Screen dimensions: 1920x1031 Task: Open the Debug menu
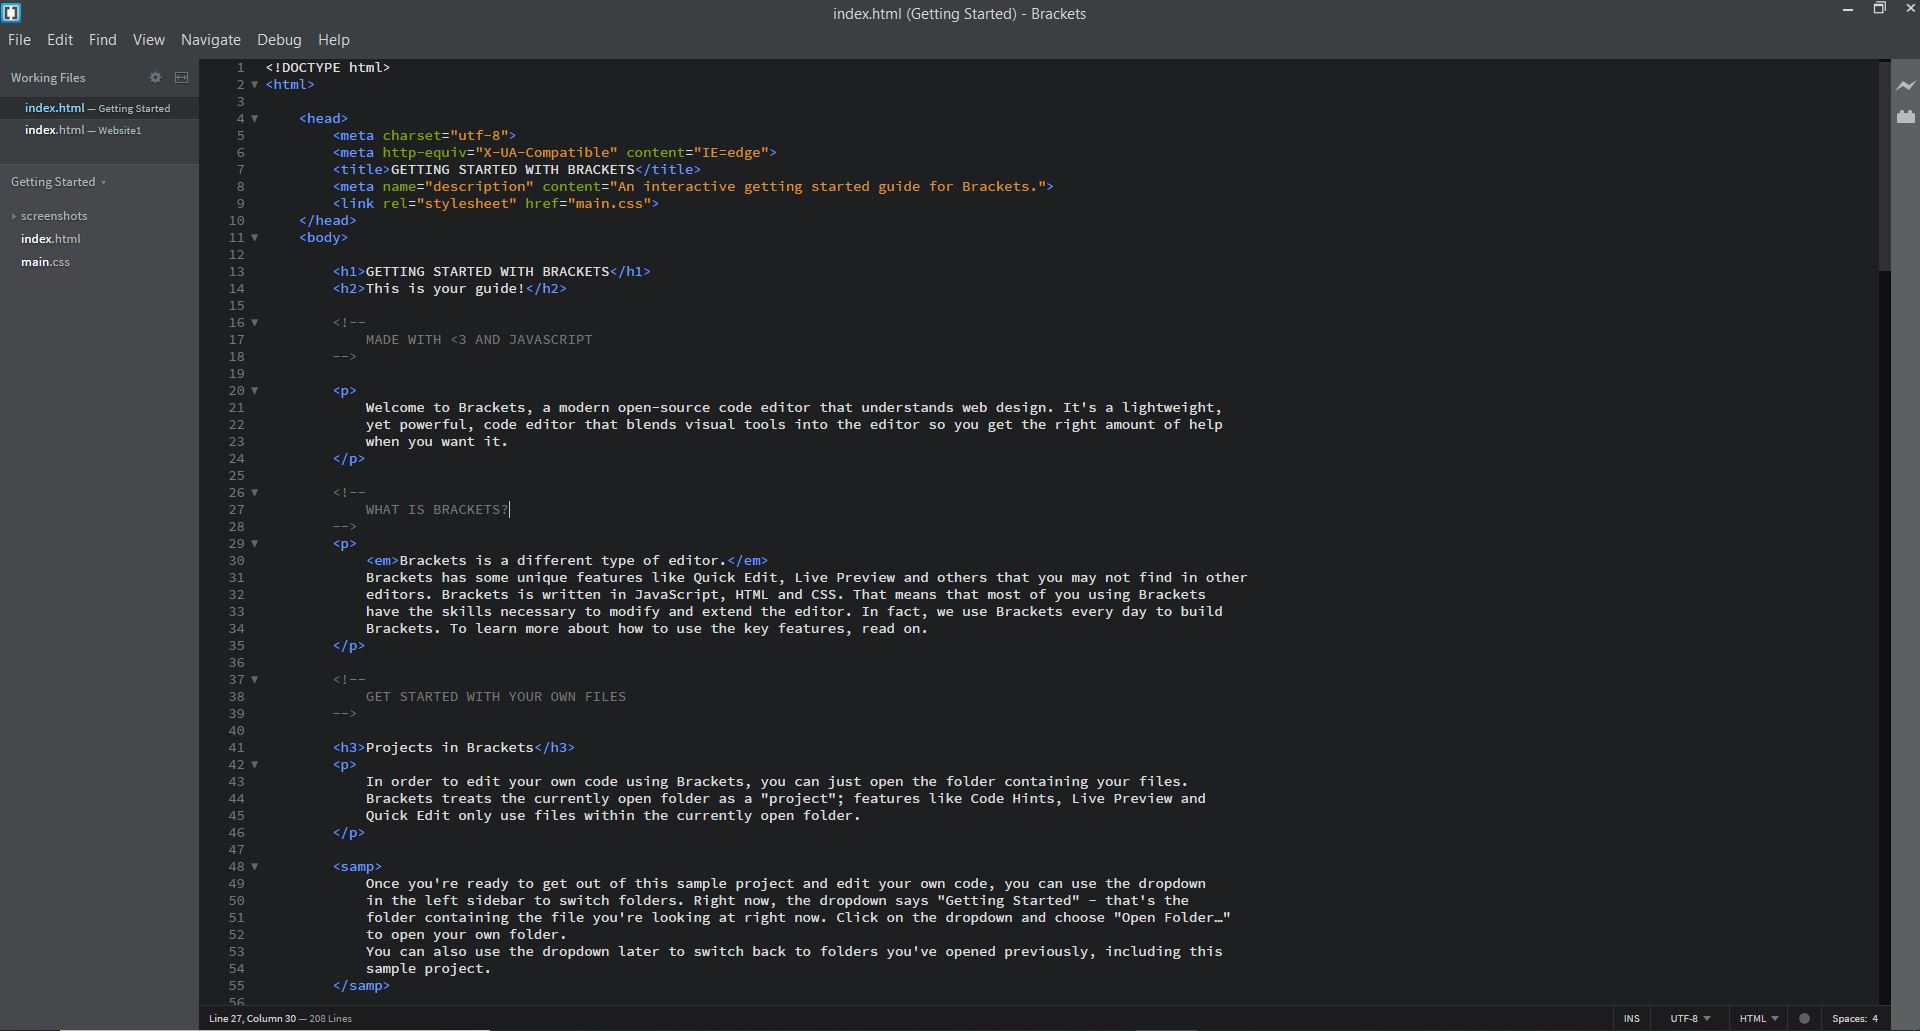279,40
